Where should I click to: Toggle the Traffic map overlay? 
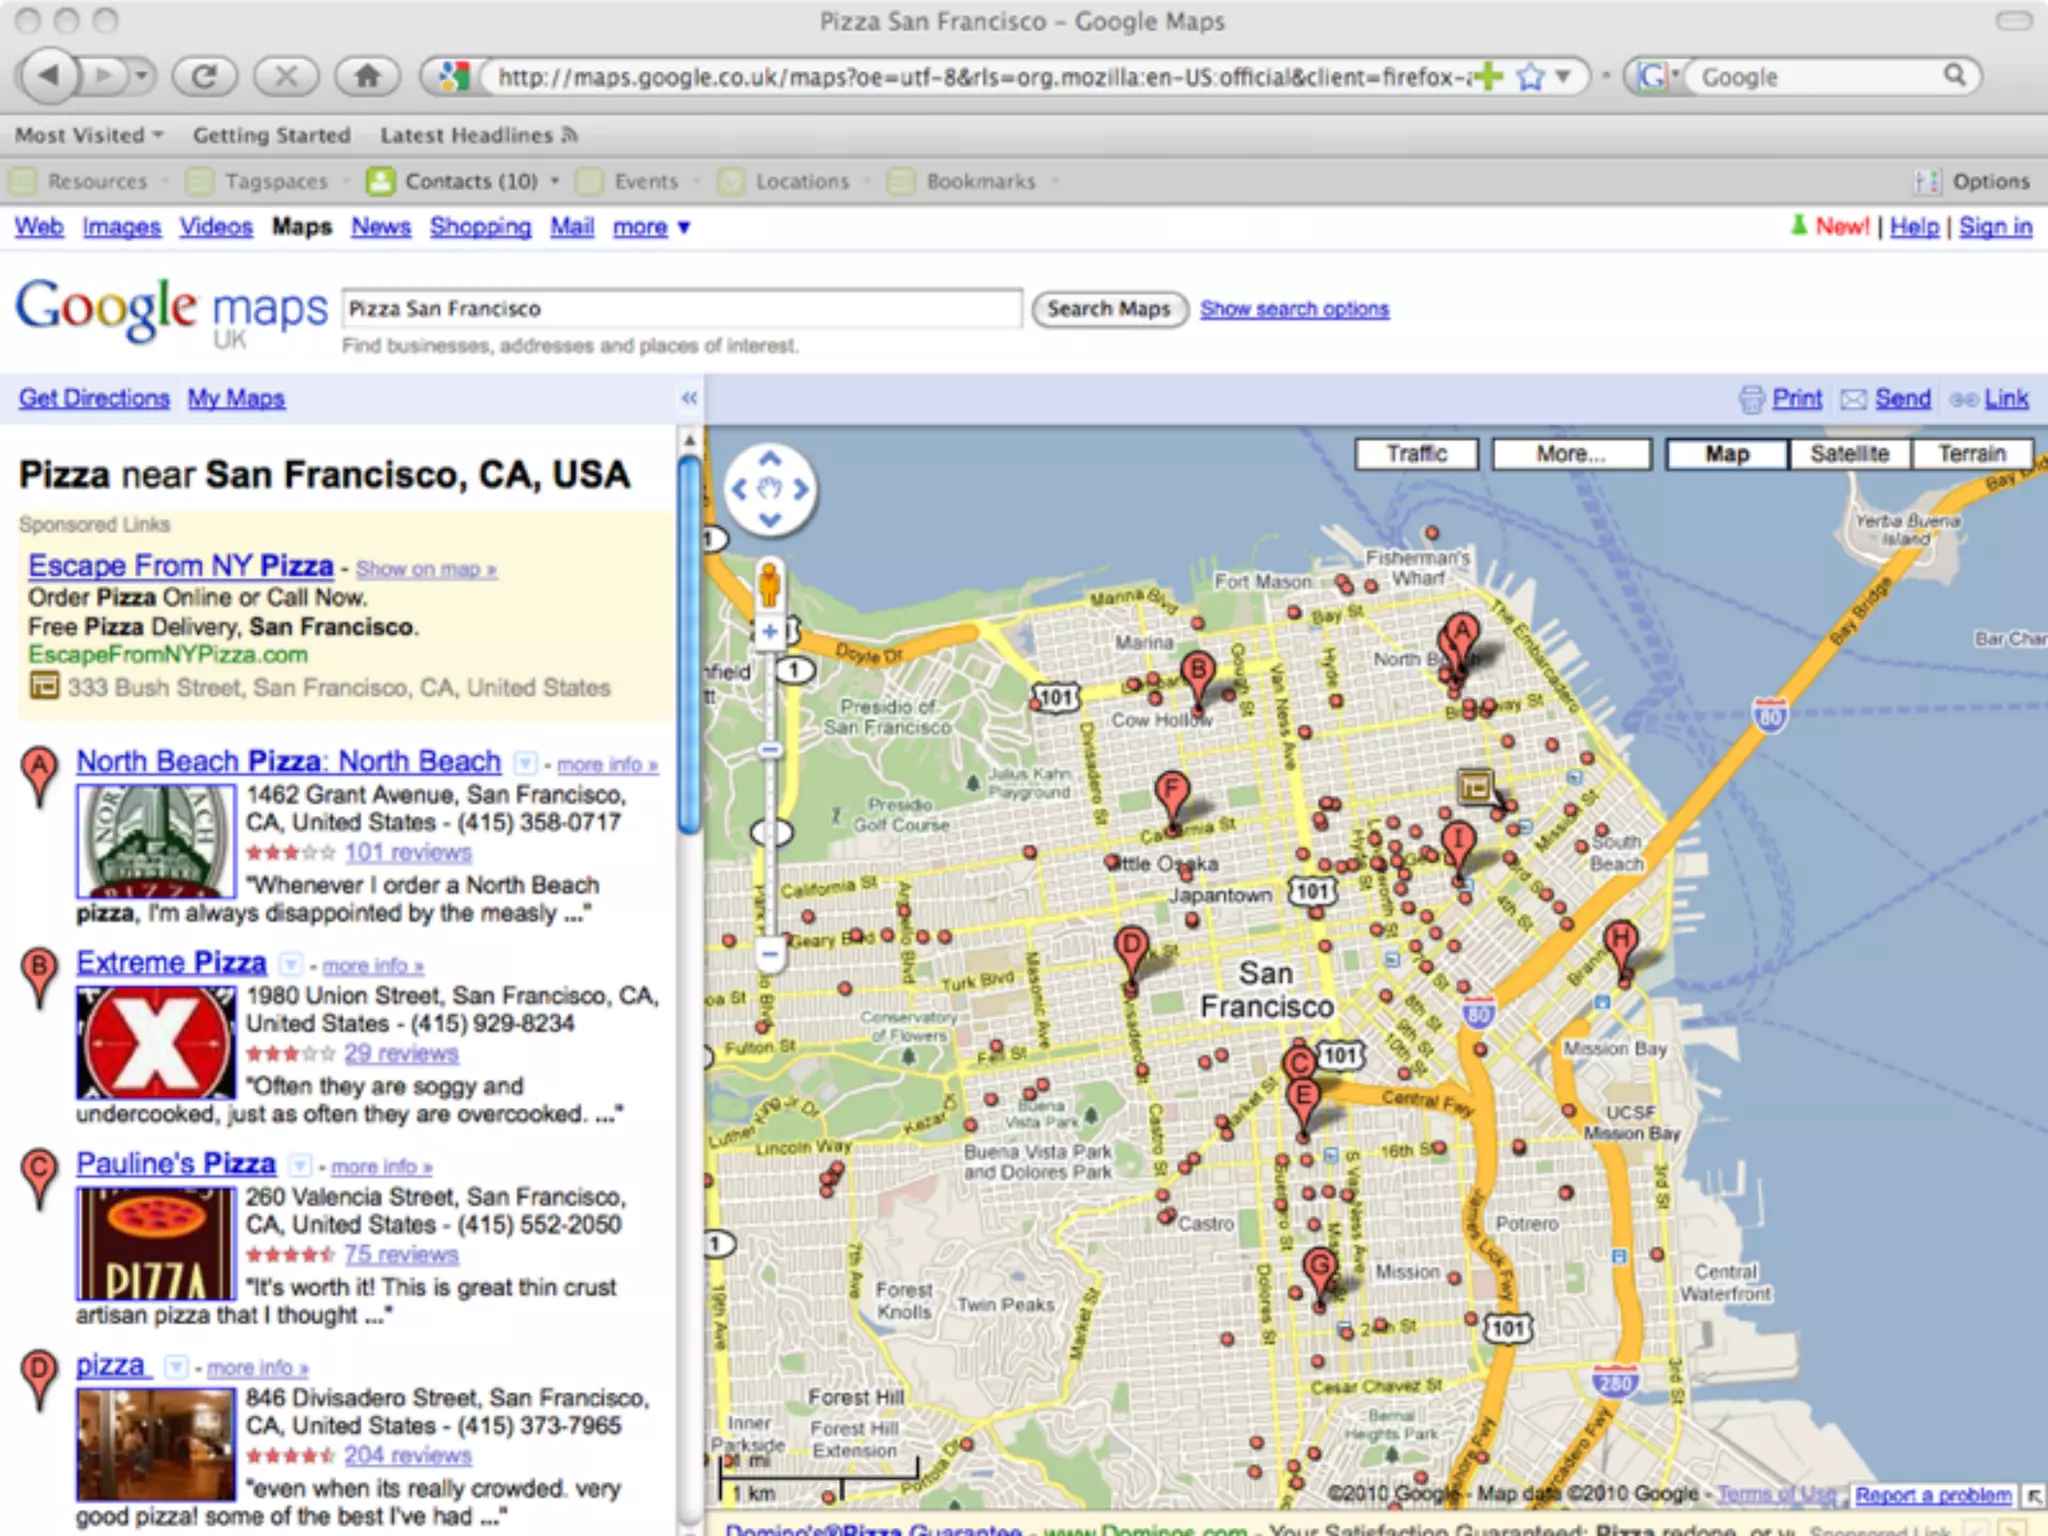[1416, 454]
